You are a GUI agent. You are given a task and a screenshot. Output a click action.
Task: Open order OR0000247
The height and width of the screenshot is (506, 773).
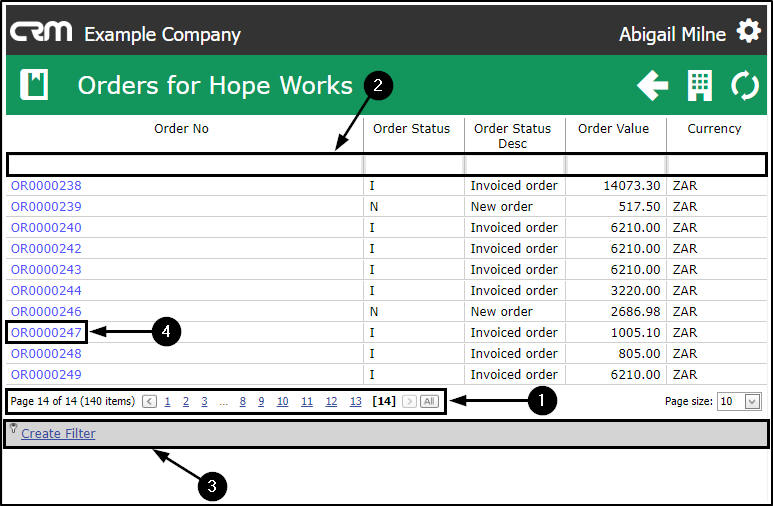coord(46,332)
